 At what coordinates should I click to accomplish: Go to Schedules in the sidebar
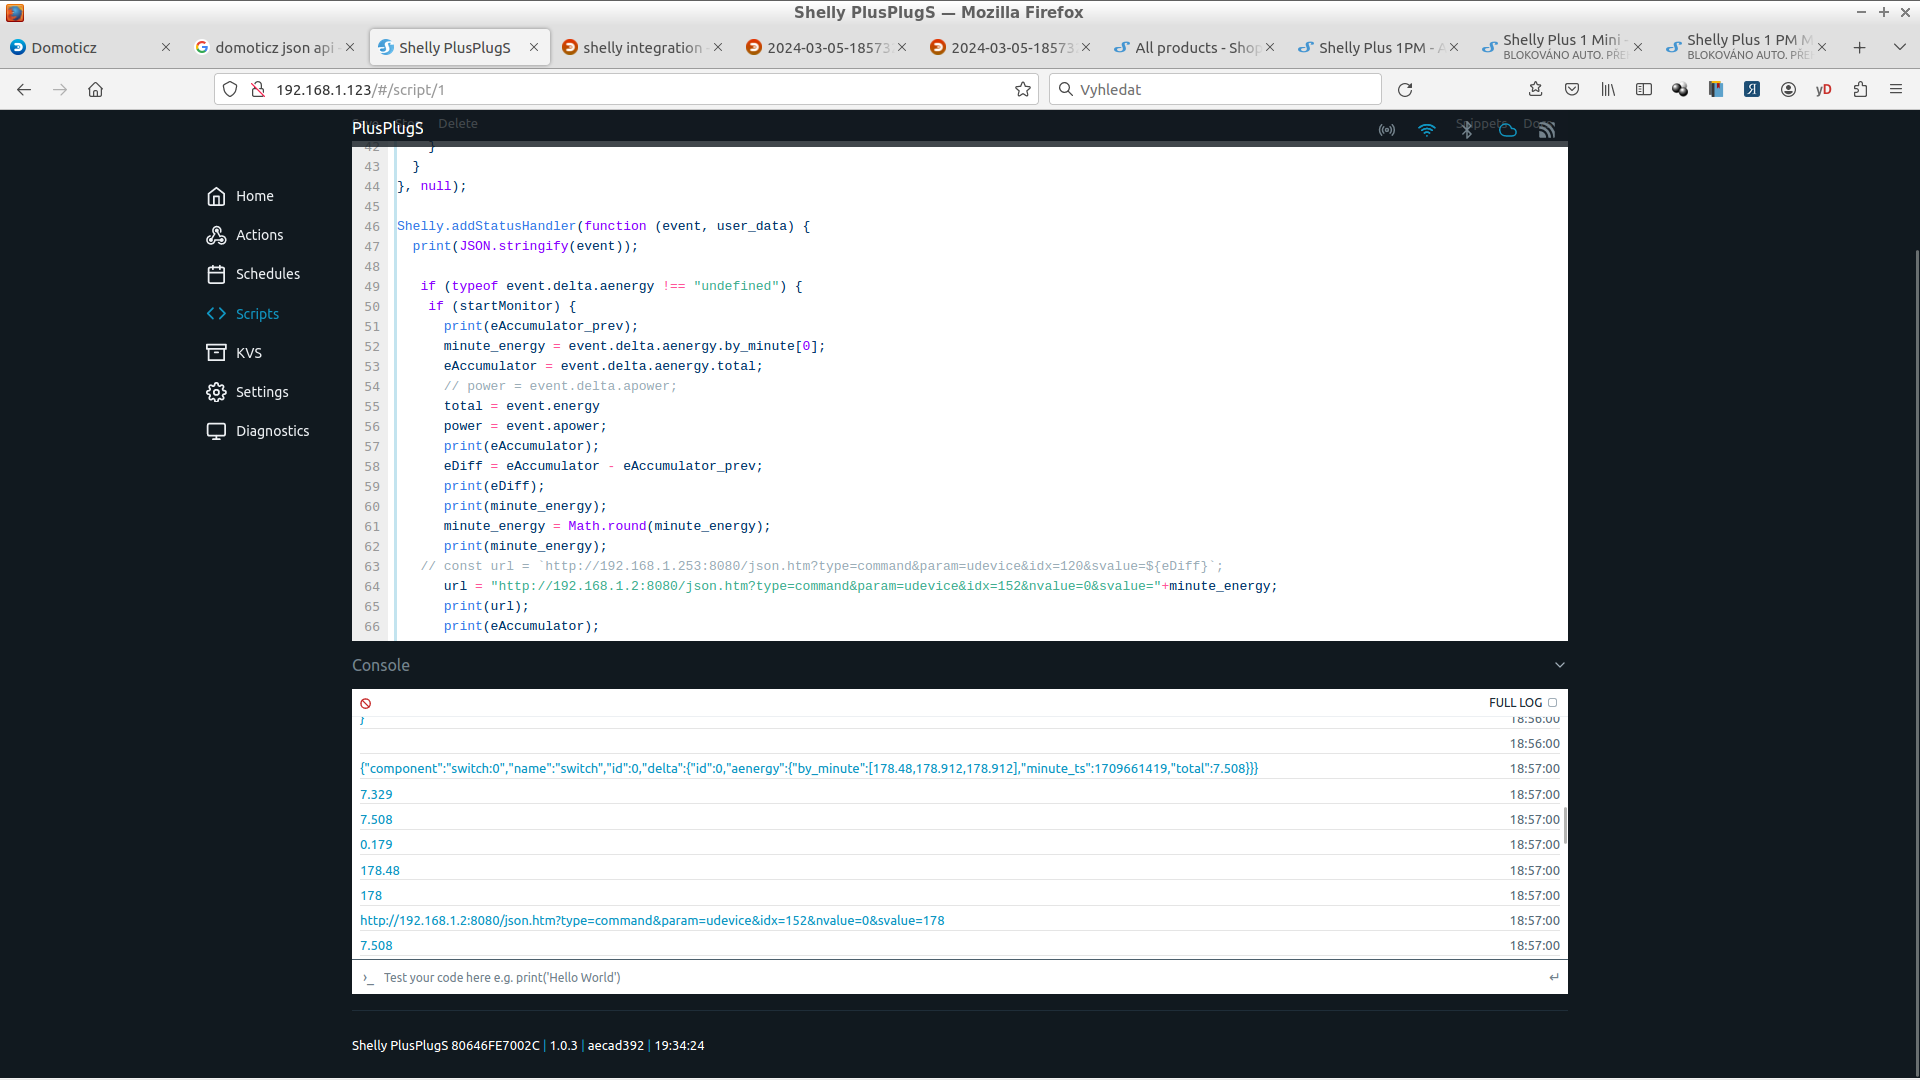click(253, 274)
